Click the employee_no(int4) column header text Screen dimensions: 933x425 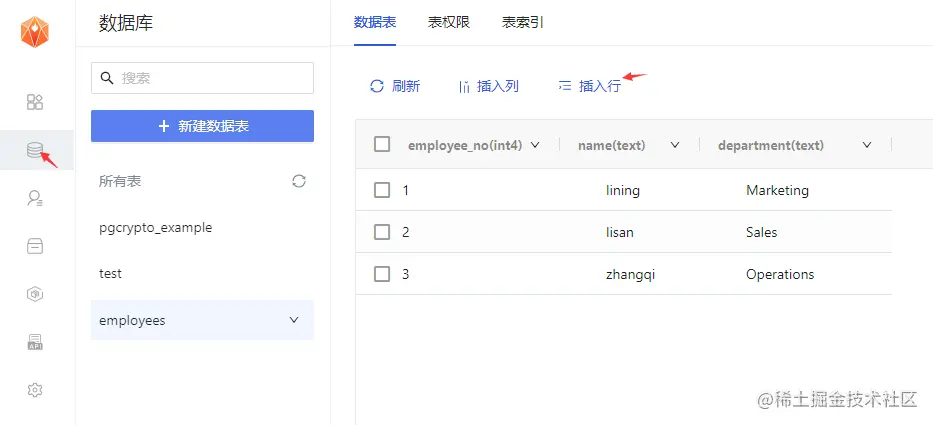(465, 145)
